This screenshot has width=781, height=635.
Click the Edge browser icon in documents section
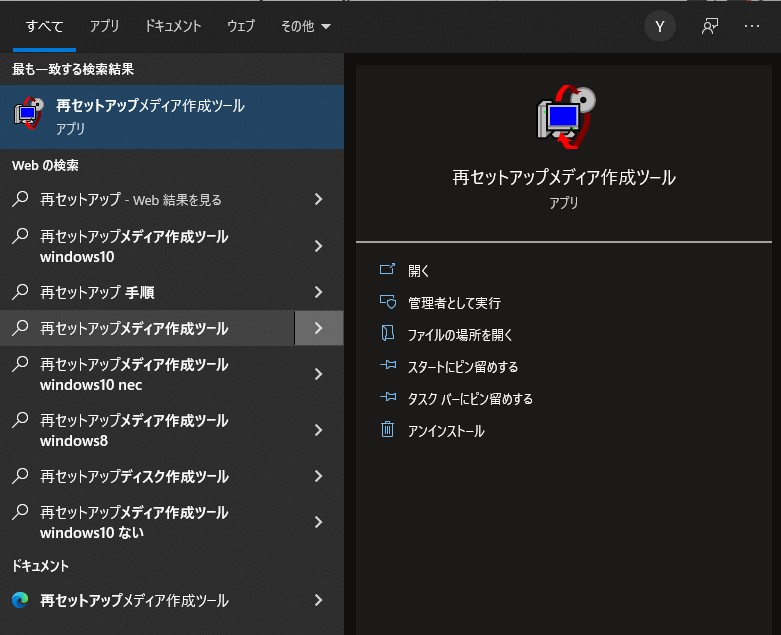(20, 600)
